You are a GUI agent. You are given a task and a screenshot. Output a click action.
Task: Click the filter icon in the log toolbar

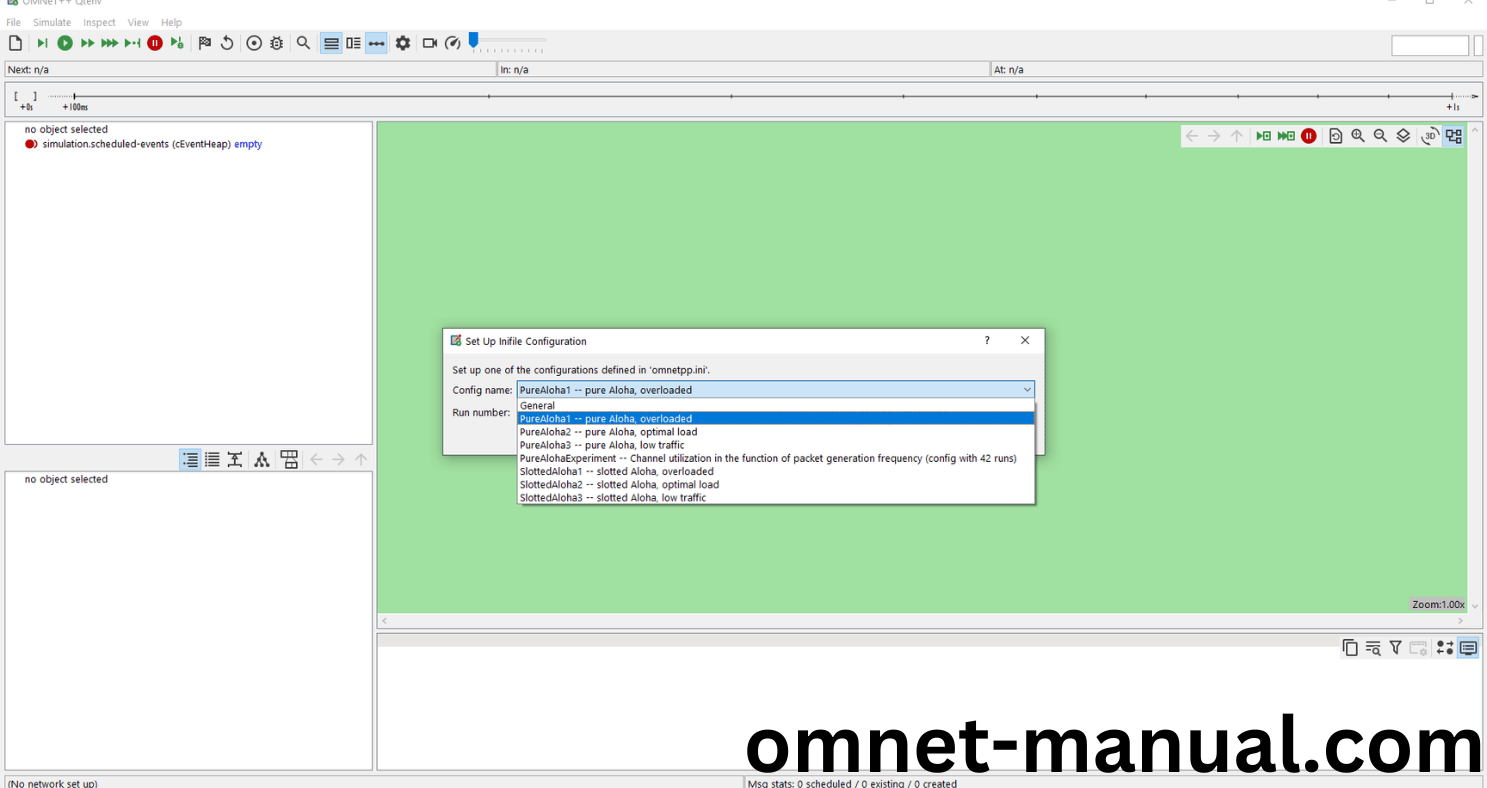tap(1395, 648)
